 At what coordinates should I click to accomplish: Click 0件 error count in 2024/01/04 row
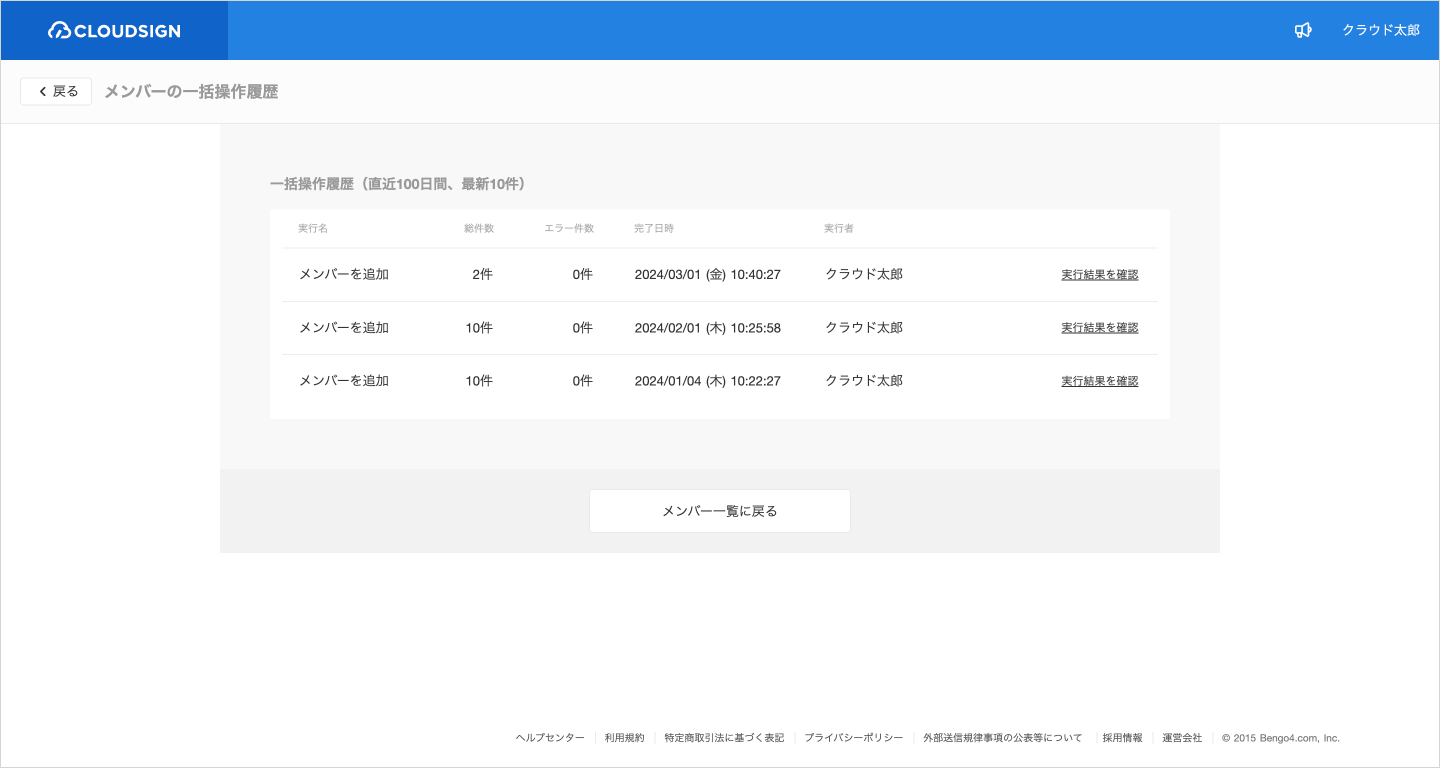[583, 381]
